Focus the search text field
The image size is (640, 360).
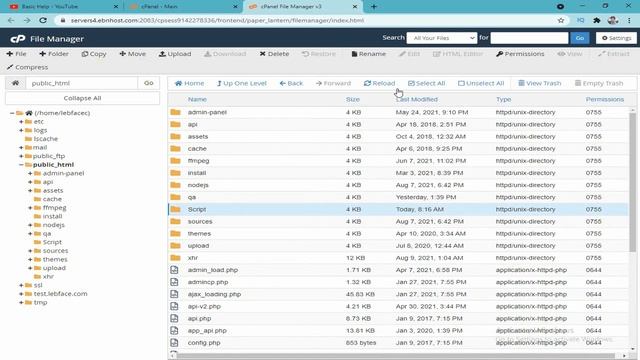[529, 38]
